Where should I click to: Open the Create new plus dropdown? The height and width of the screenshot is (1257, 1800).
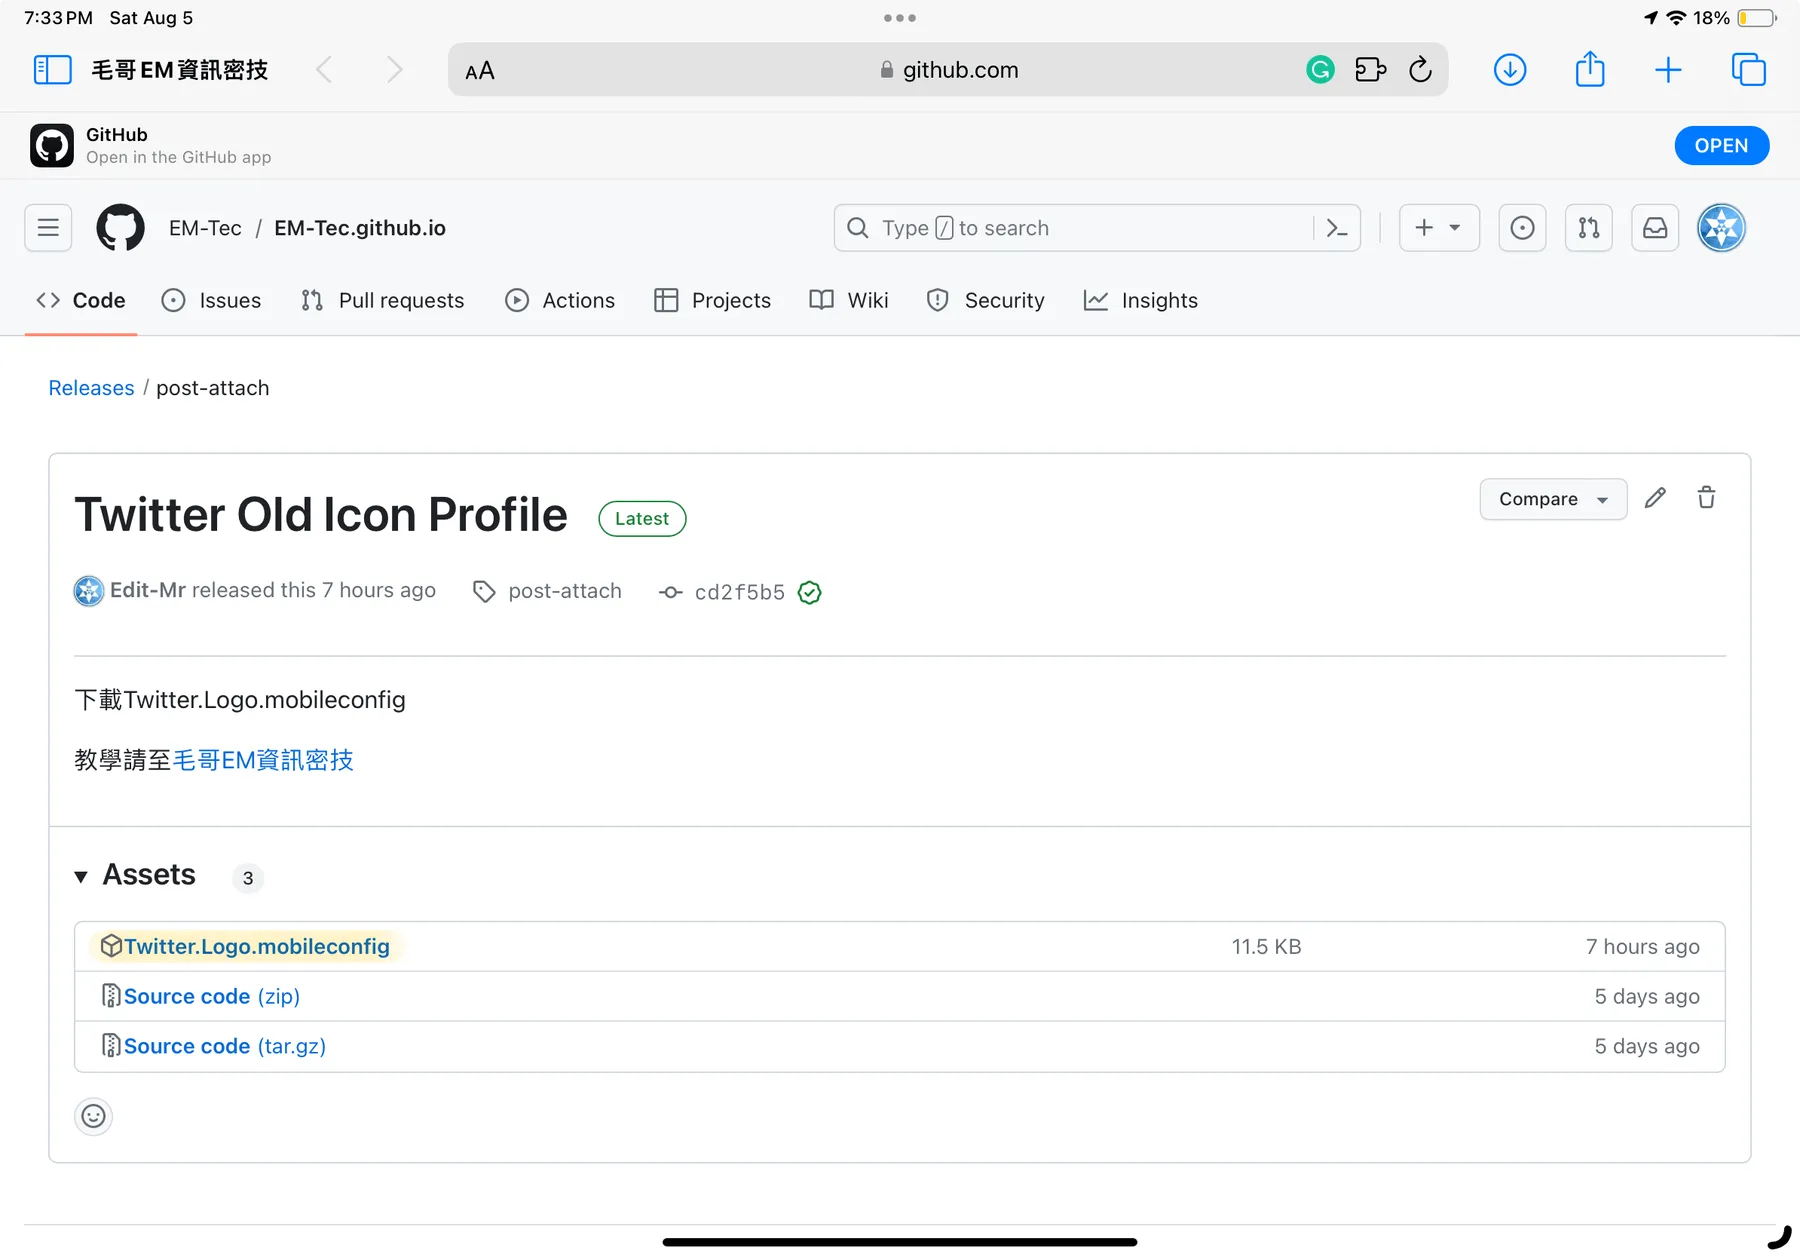click(x=1439, y=228)
